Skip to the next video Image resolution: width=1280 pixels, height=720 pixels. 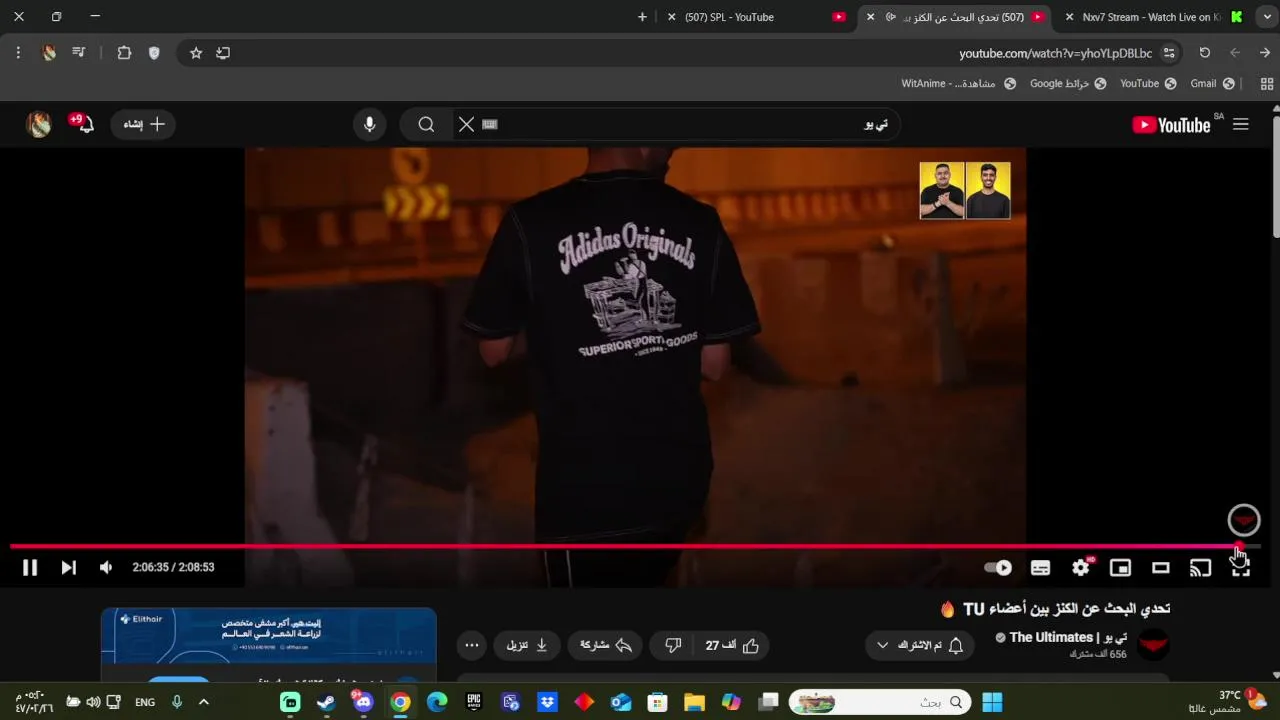pyautogui.click(x=68, y=568)
